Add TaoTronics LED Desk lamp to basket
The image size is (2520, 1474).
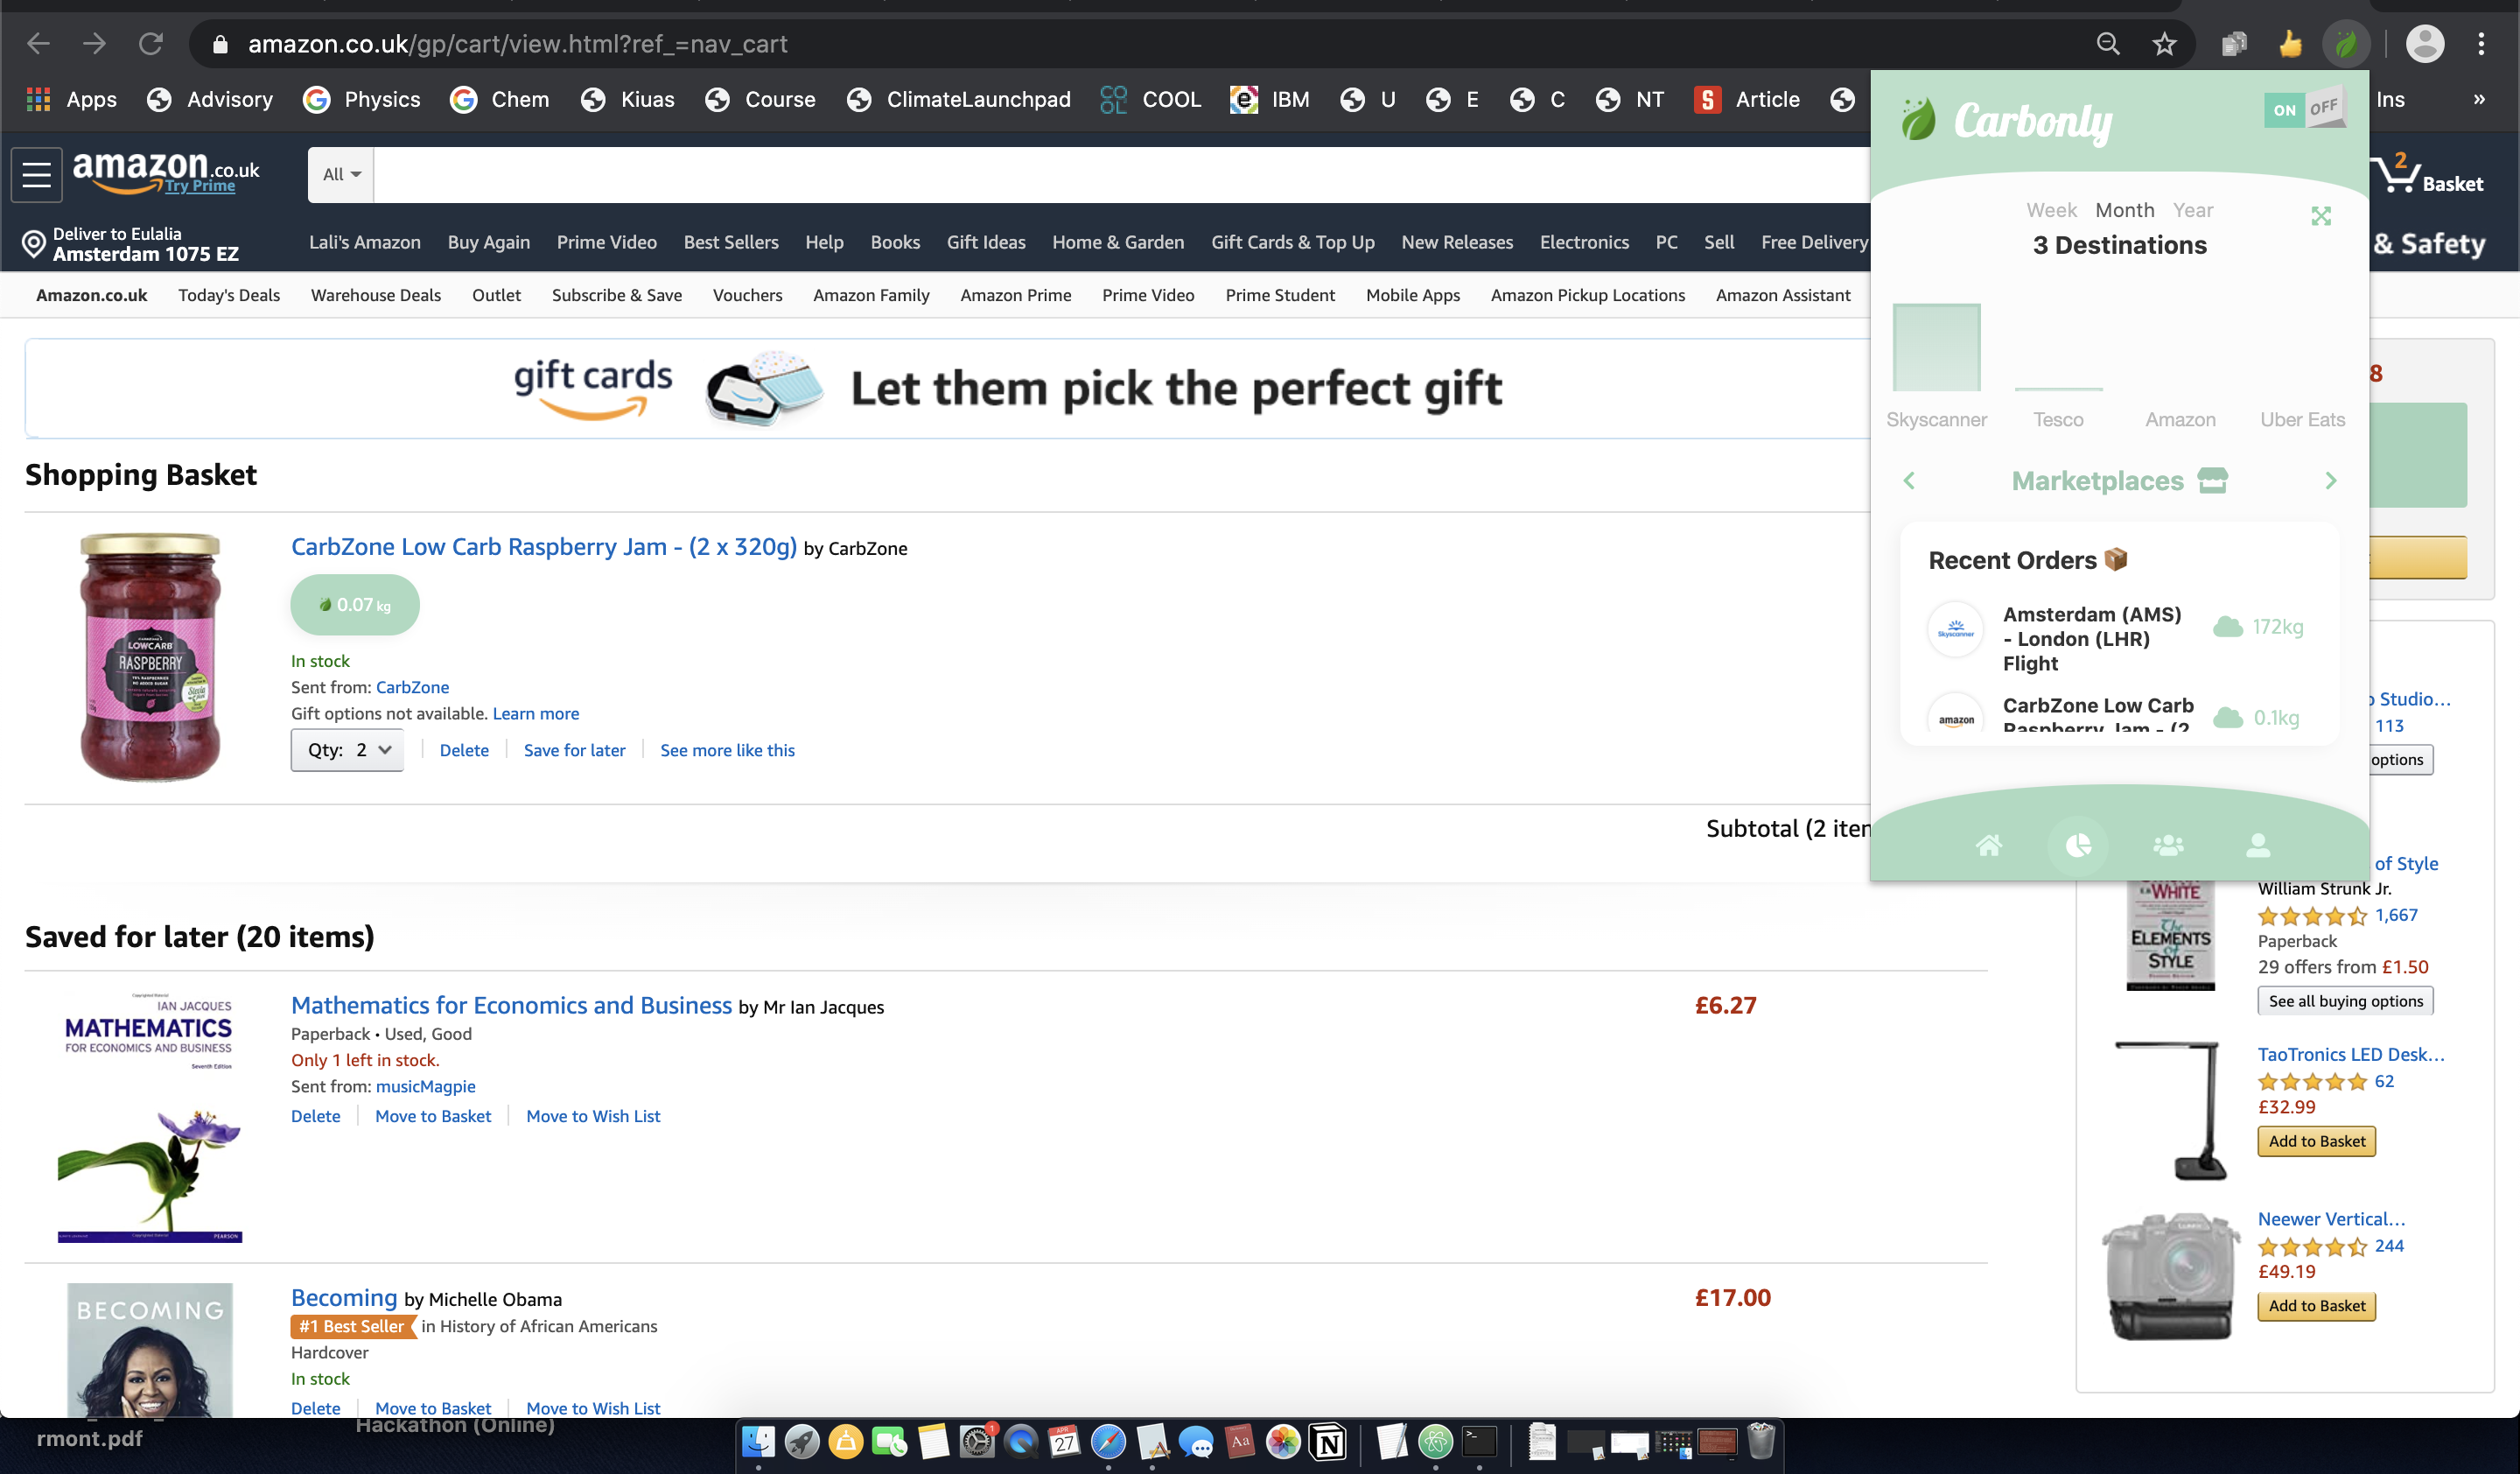[2316, 1141]
